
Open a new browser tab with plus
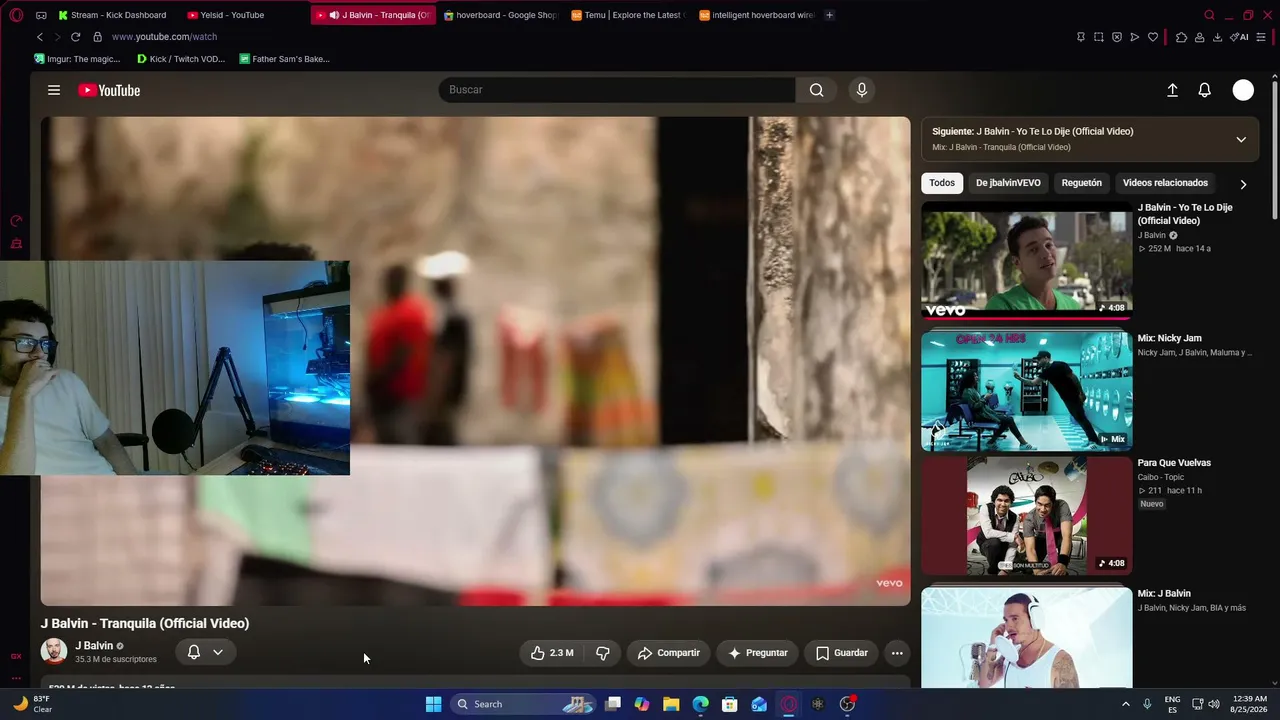point(829,15)
